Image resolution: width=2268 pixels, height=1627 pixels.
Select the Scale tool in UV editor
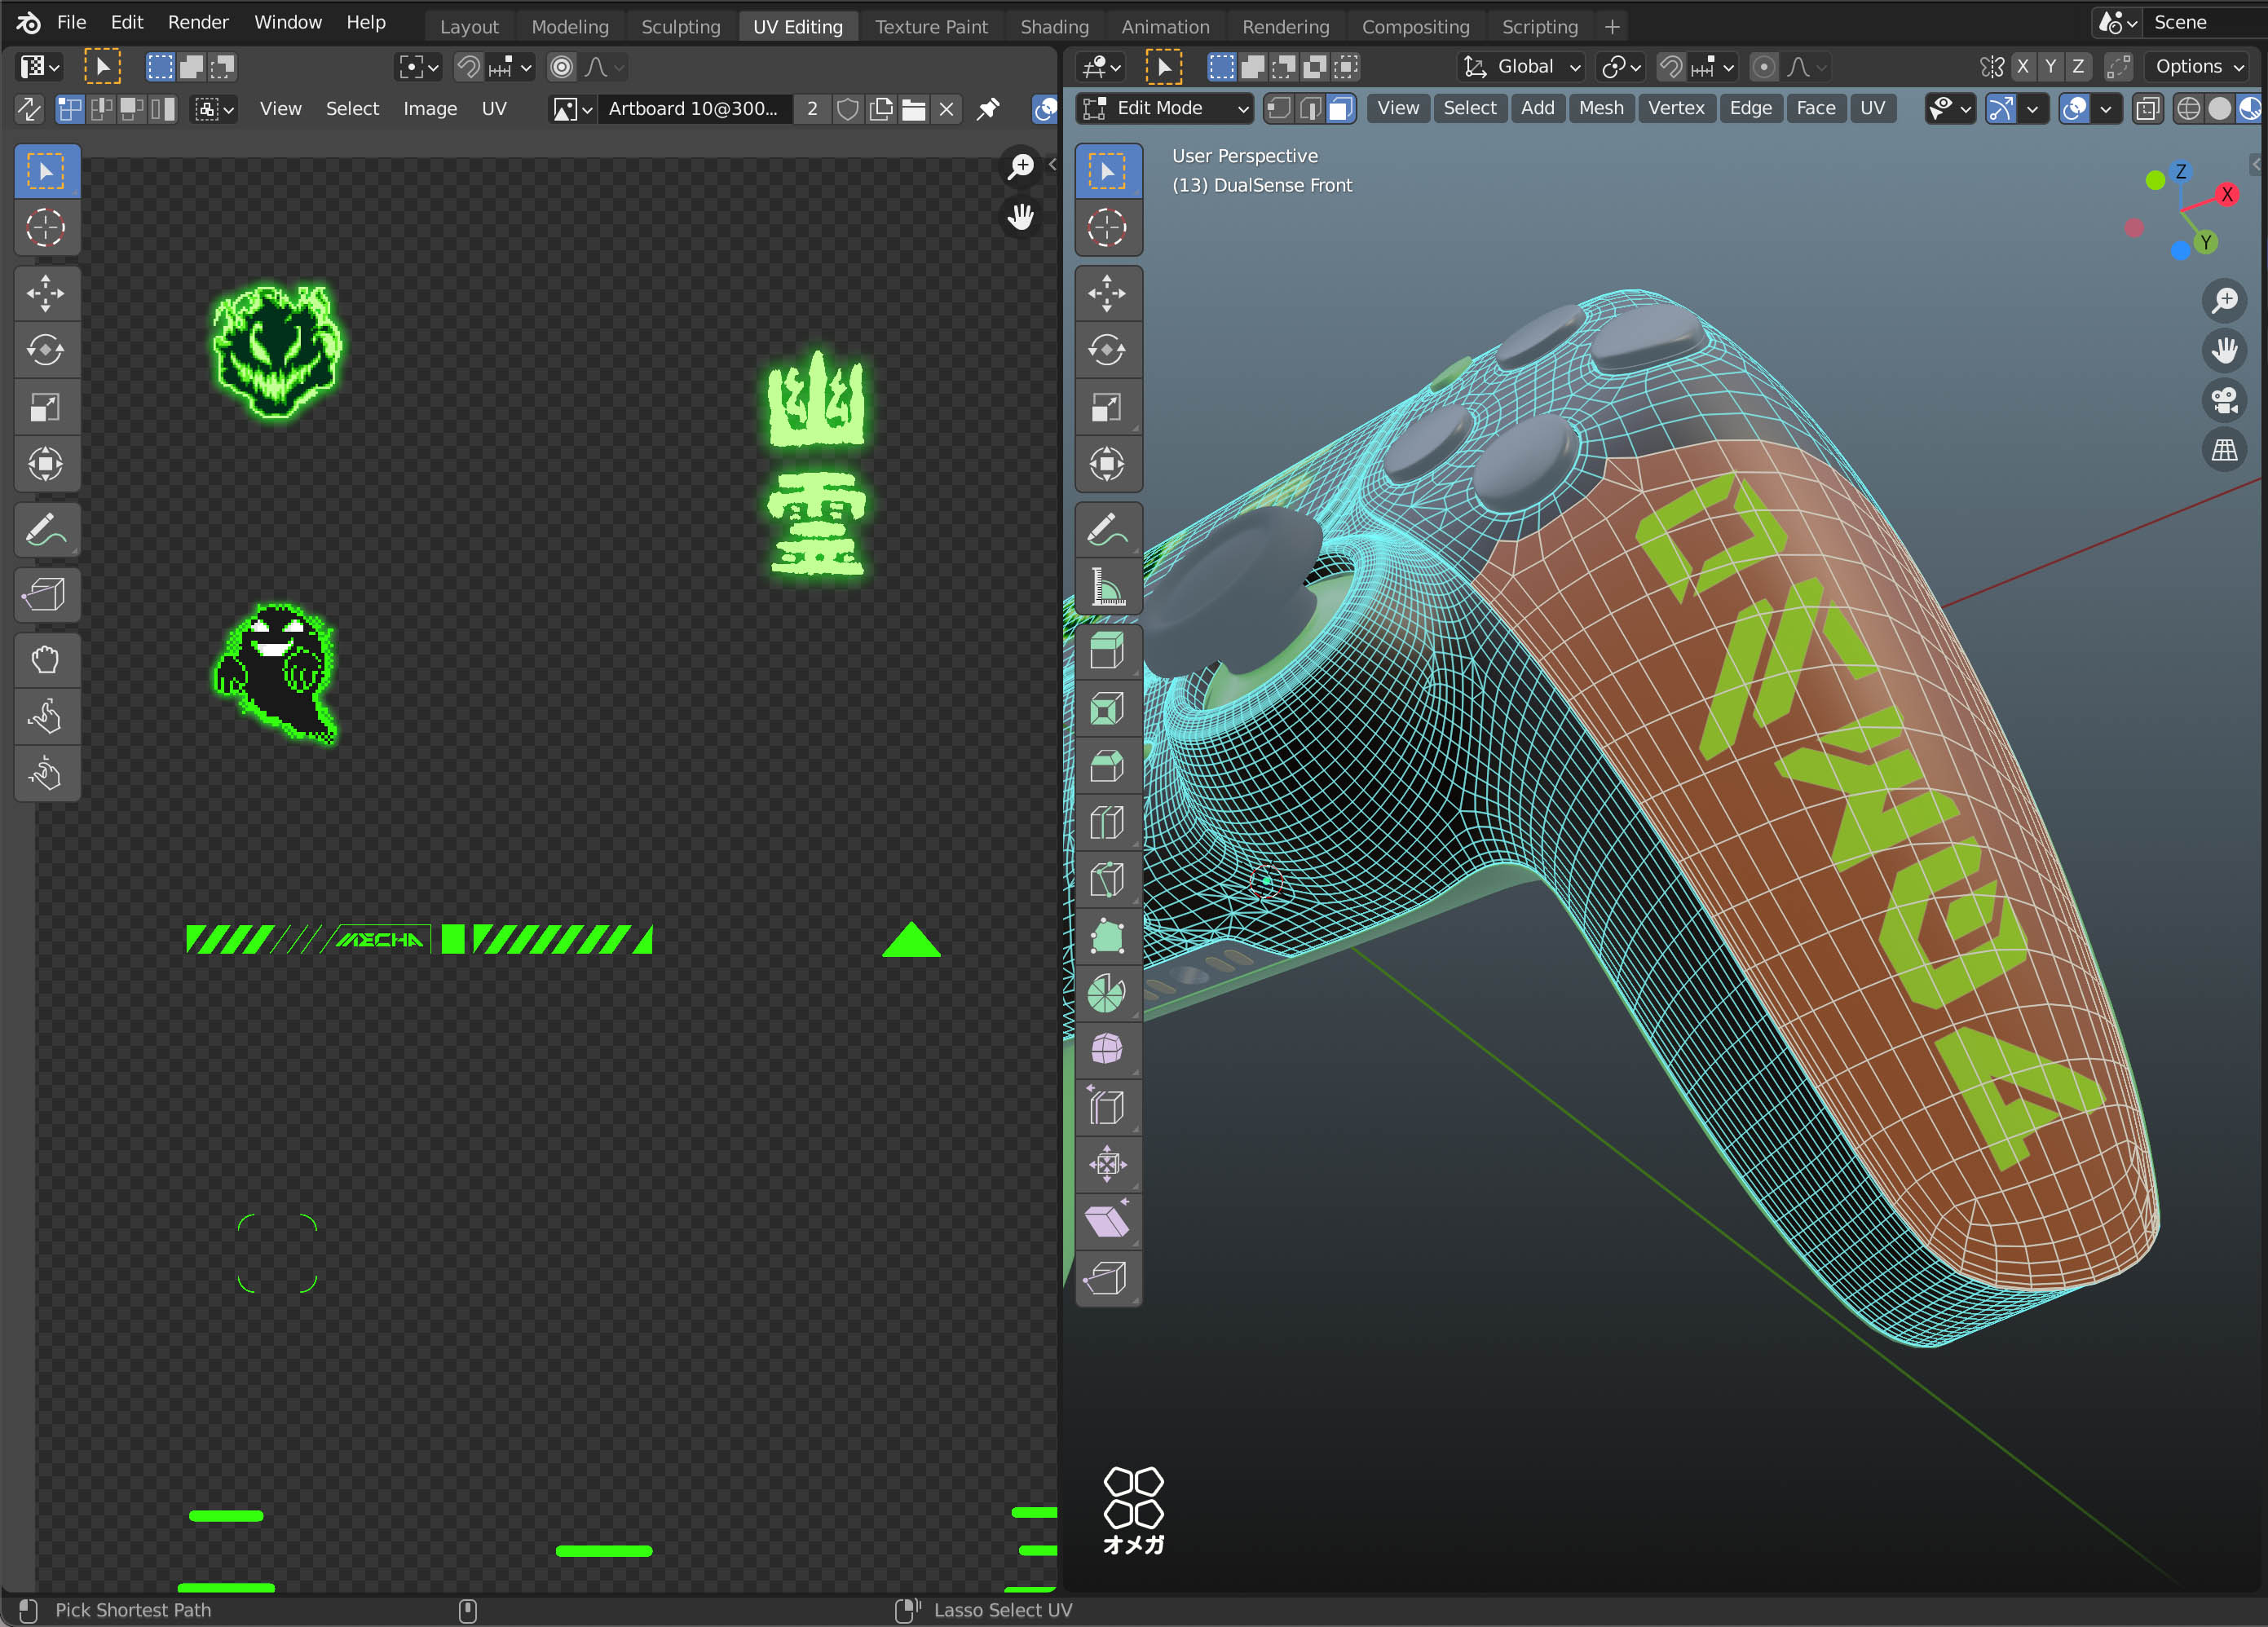pyautogui.click(x=46, y=408)
